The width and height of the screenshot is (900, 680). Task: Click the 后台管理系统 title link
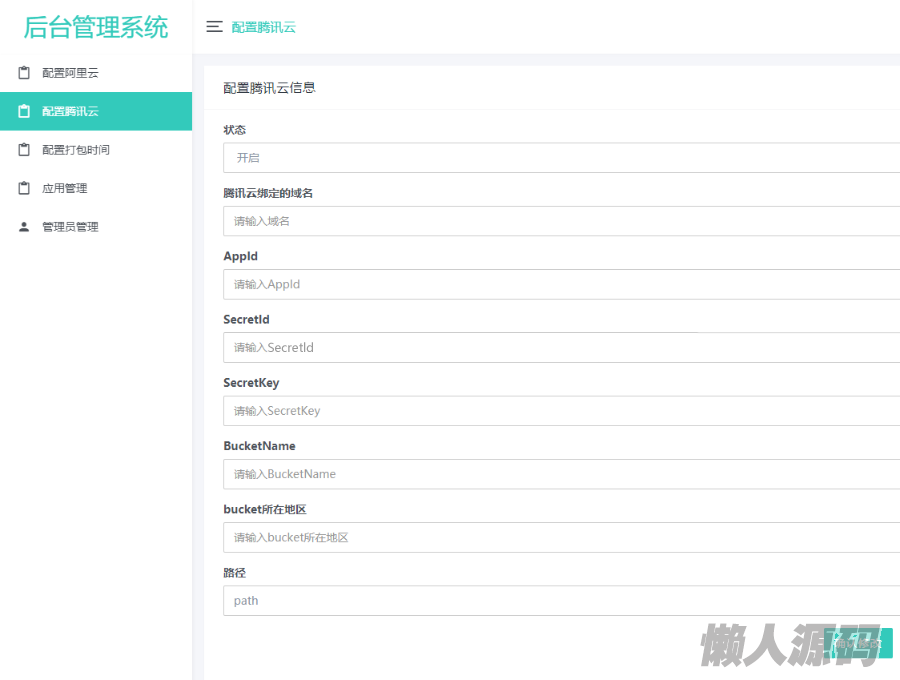(96, 27)
